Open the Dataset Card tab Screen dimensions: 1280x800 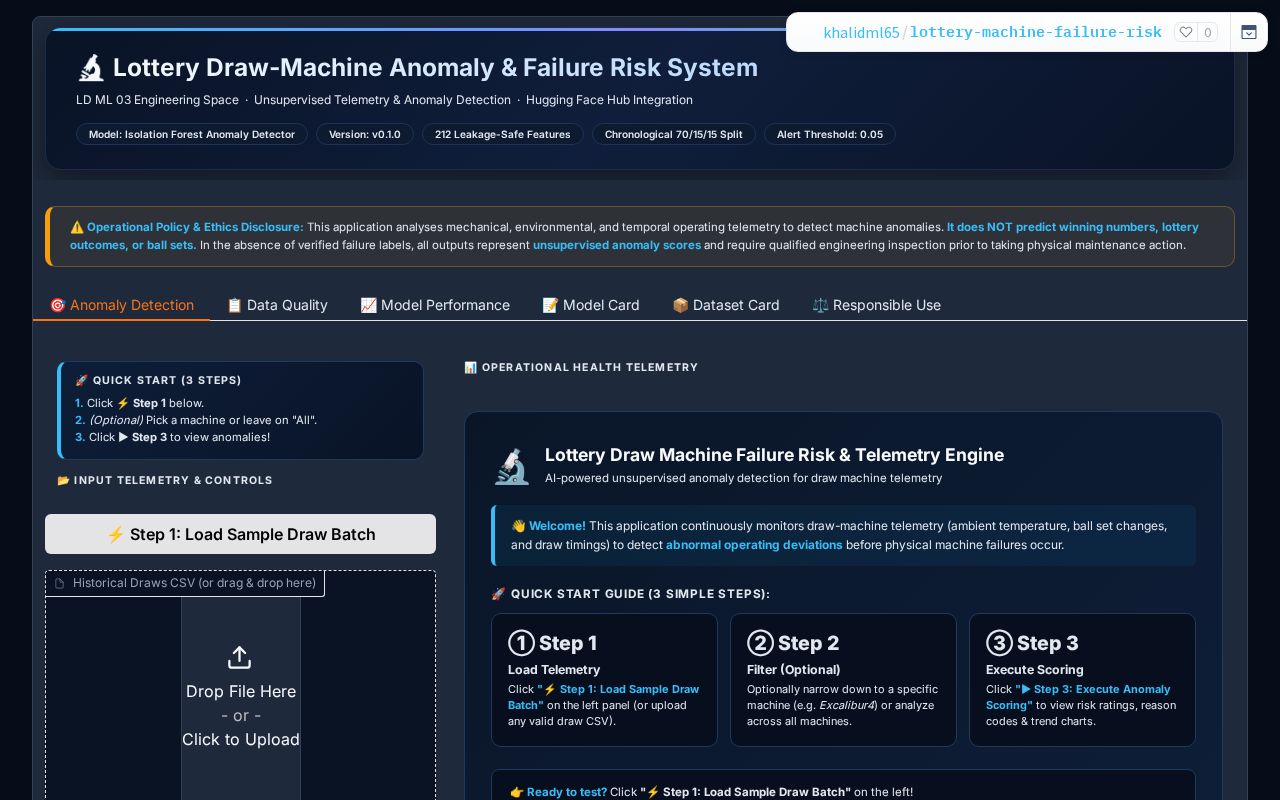(x=726, y=305)
